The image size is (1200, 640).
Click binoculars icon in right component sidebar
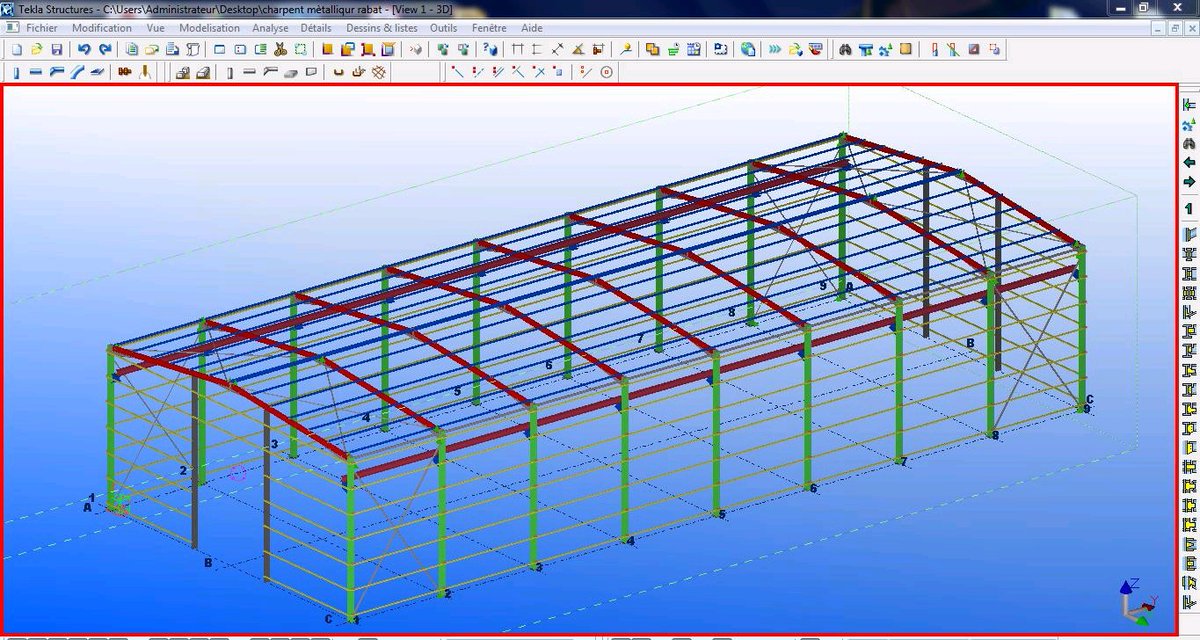point(1189,143)
